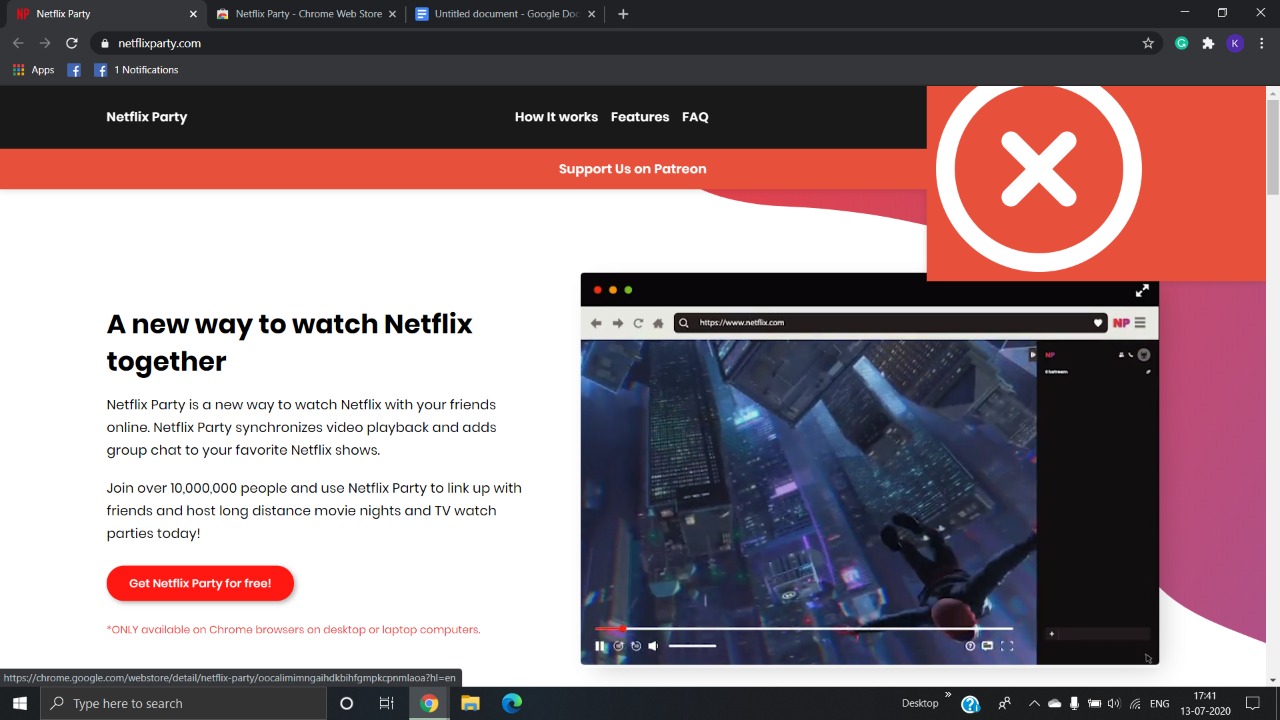Bookmark this page with the star icon
The width and height of the screenshot is (1280, 720).
(1148, 43)
